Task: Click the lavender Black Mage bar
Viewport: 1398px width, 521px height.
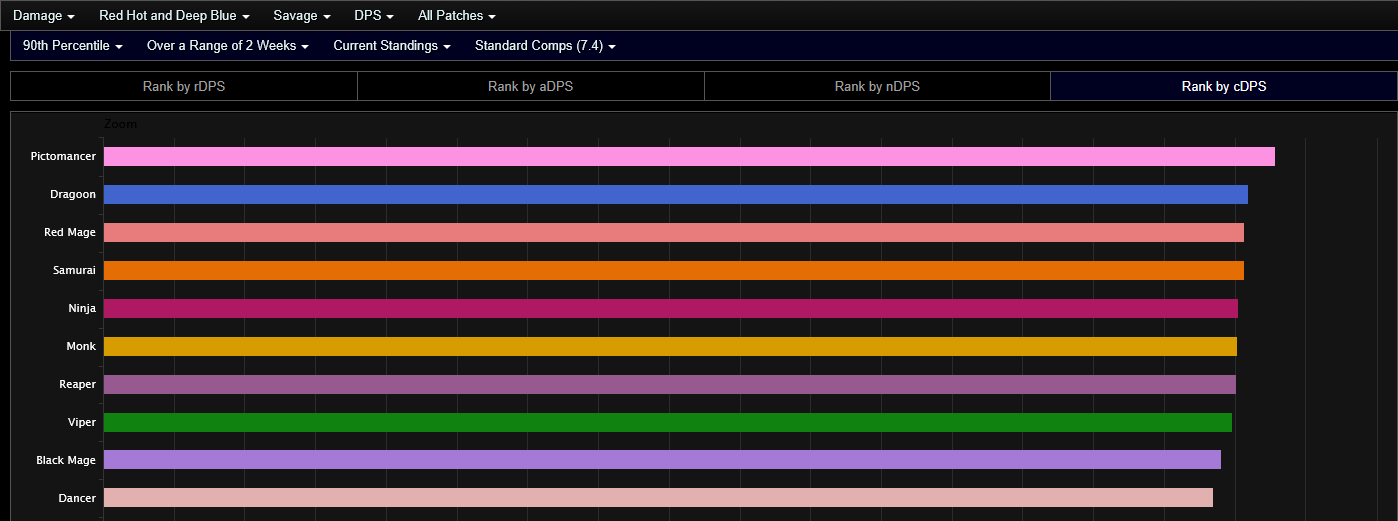Action: 662,460
